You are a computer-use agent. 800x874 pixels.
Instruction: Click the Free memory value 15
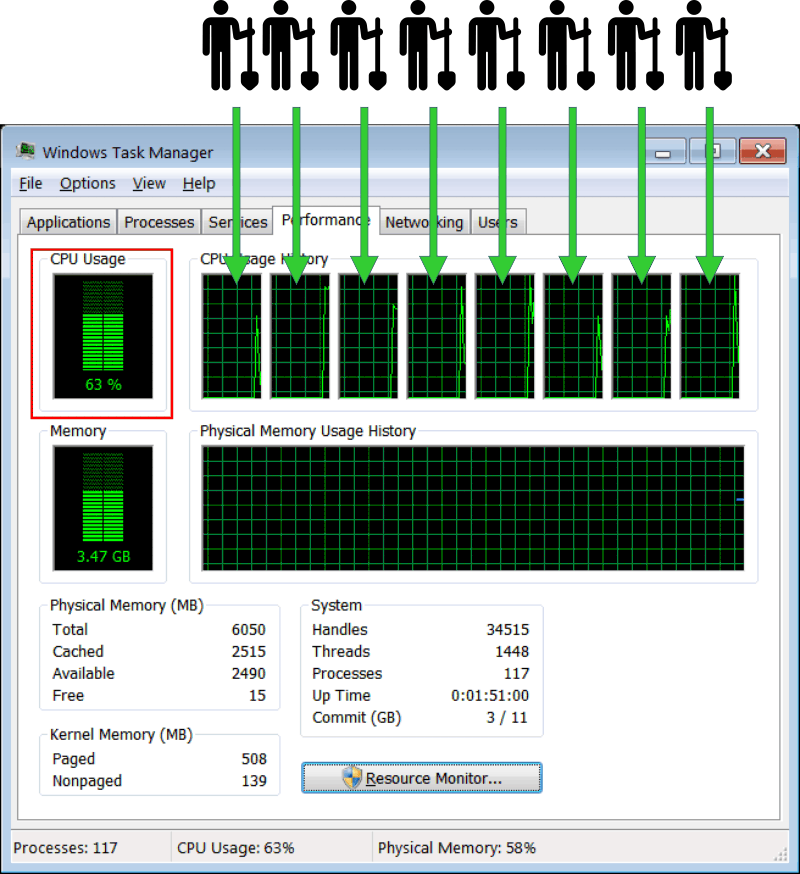click(257, 696)
